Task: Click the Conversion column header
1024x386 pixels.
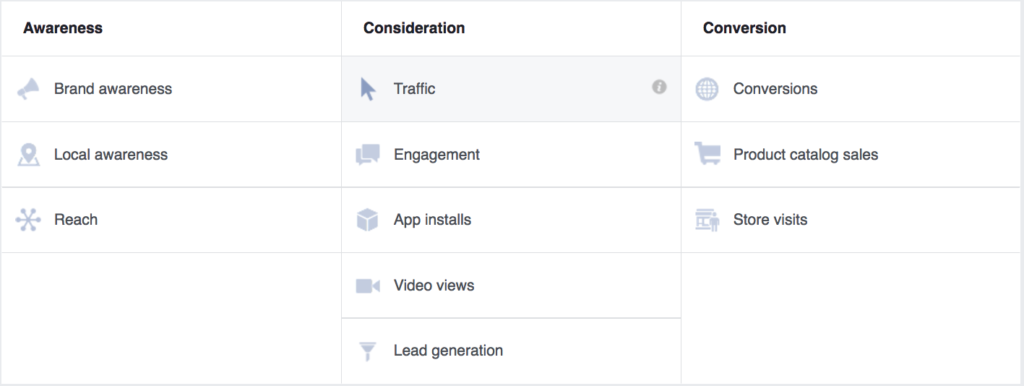Action: (x=744, y=28)
